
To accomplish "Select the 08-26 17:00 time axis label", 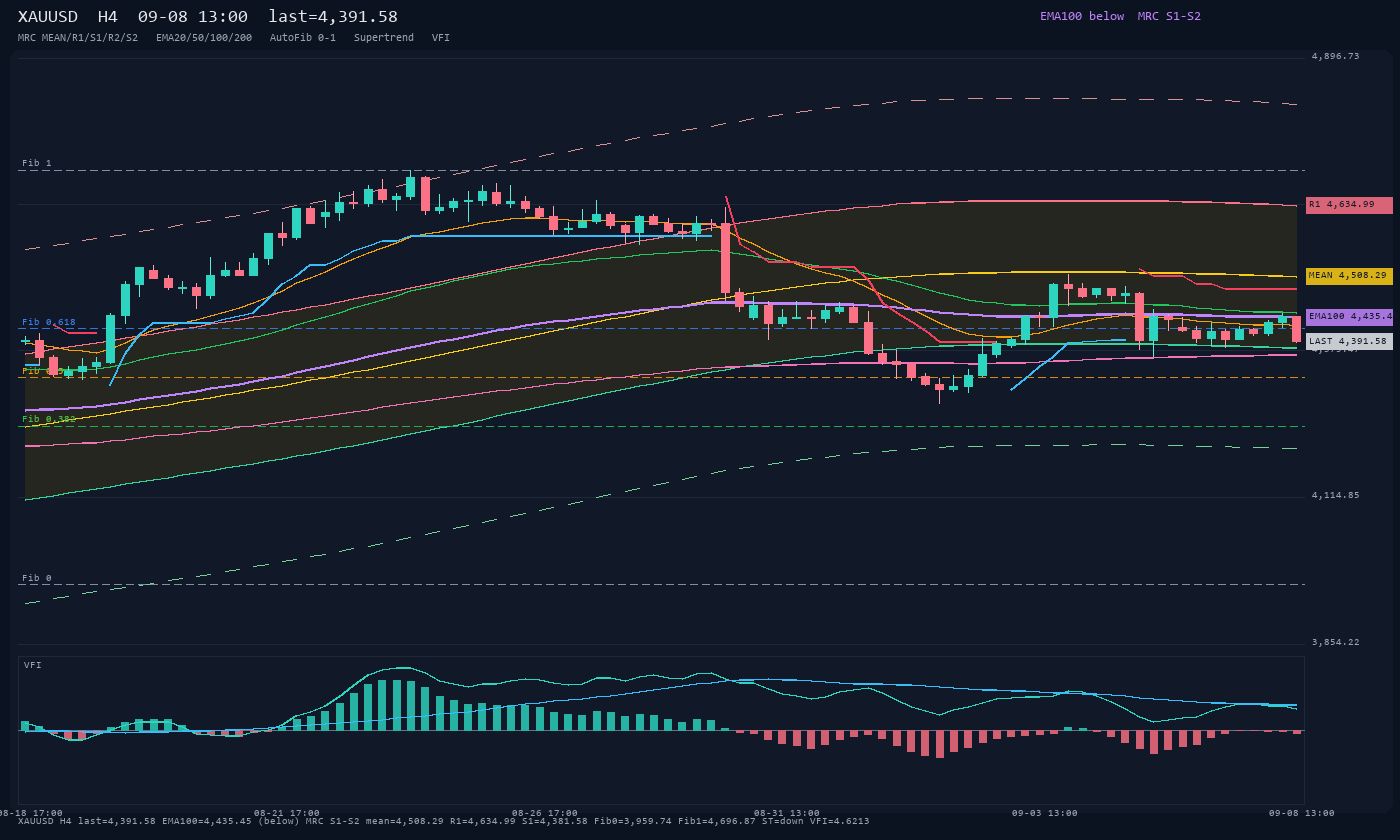I will click(545, 813).
